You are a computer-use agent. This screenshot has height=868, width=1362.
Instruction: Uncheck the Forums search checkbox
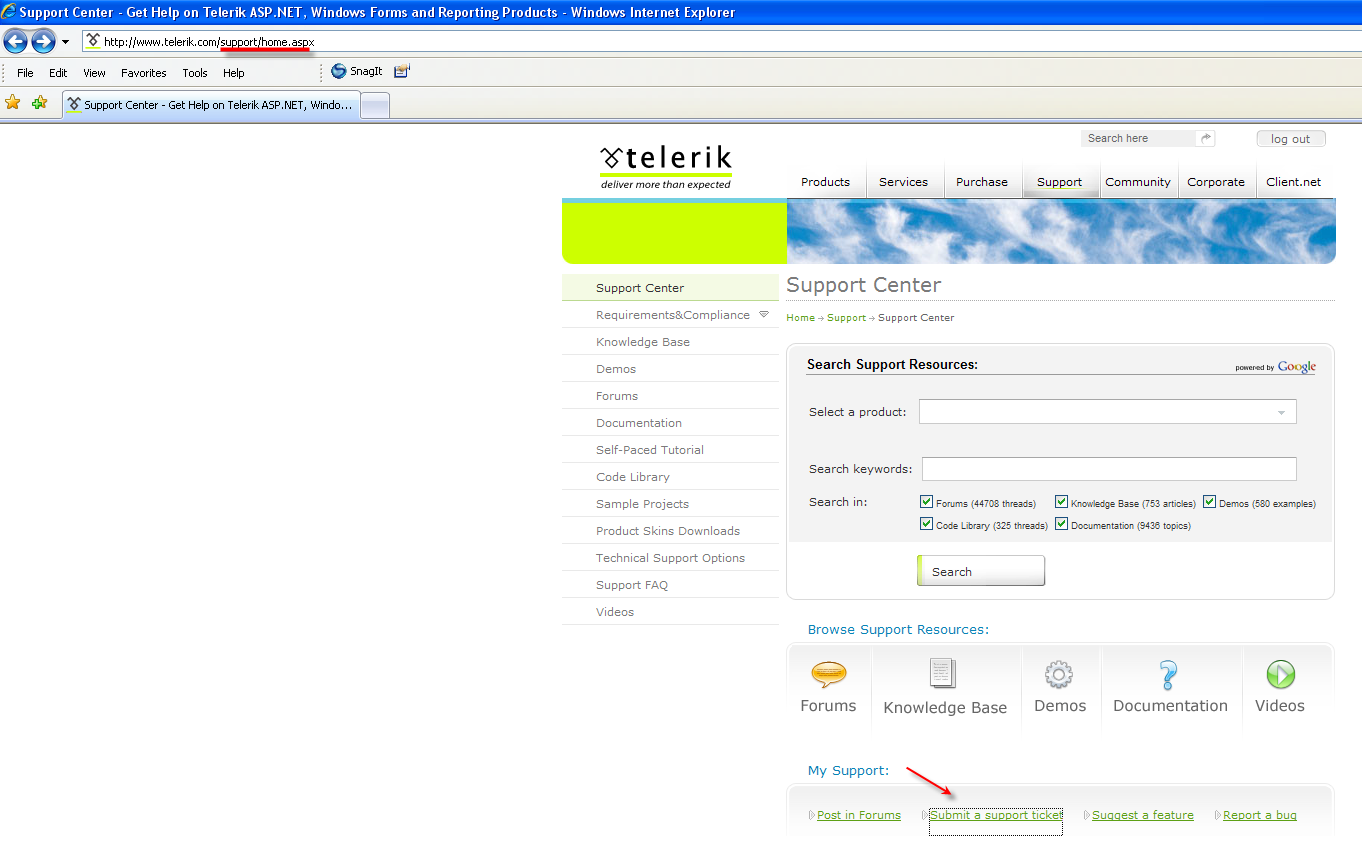[x=926, y=502]
